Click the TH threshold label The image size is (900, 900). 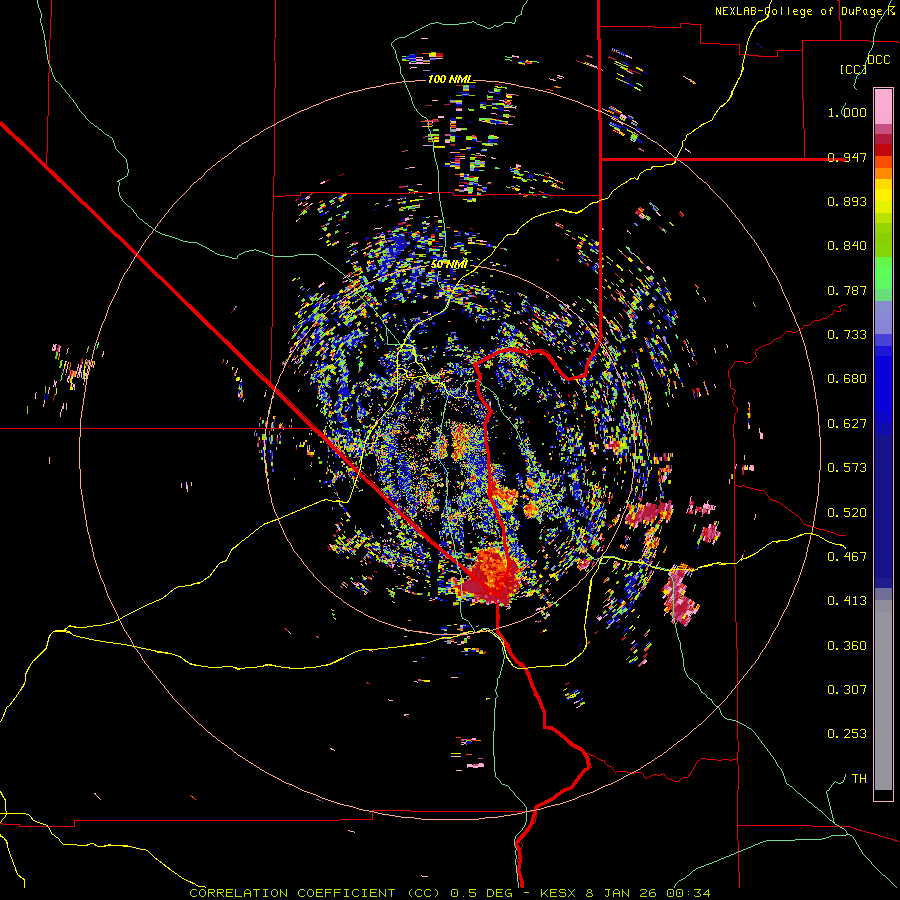coord(859,779)
